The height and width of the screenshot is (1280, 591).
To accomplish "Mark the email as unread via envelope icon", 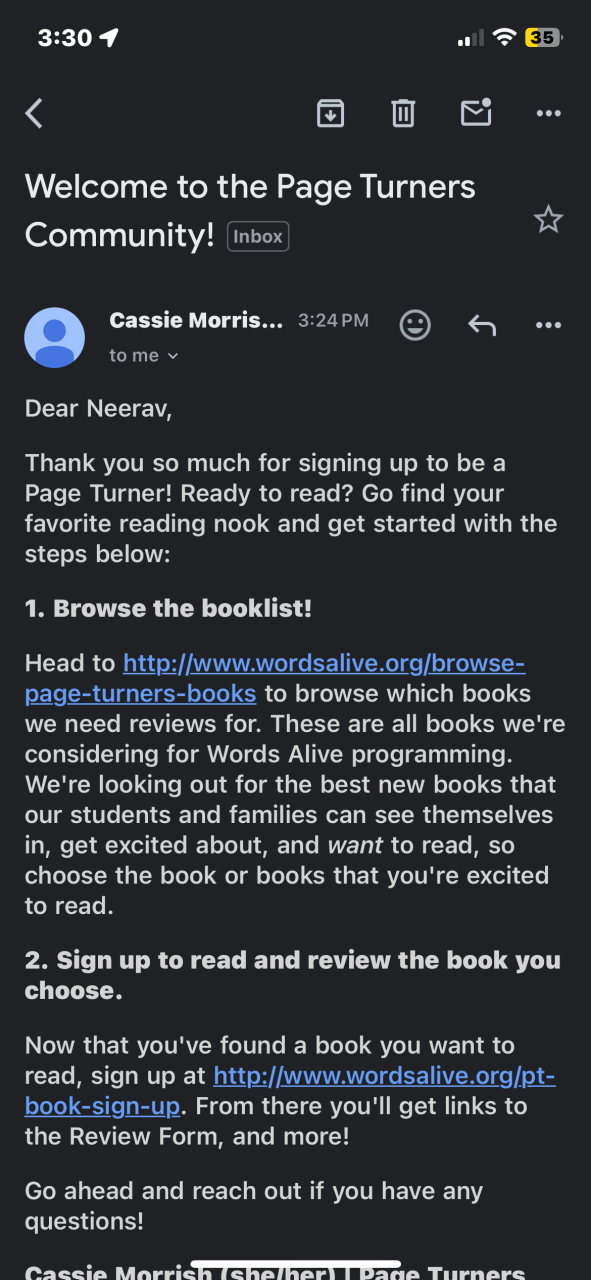I will pyautogui.click(x=476, y=112).
